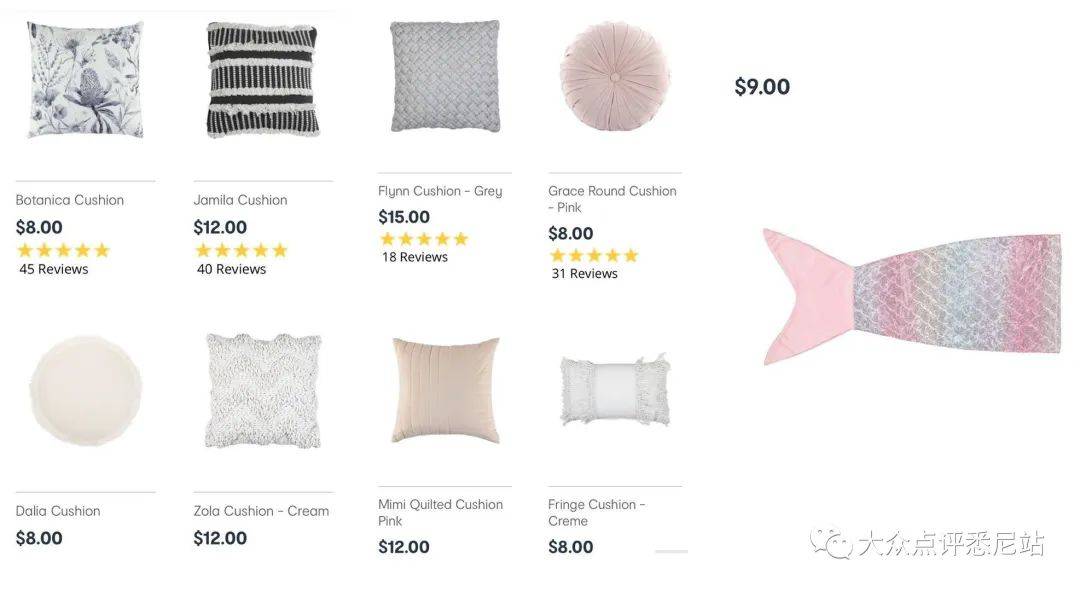The height and width of the screenshot is (591, 1080).
Task: Click the Dalia Cushion title link
Action: [x=58, y=511]
